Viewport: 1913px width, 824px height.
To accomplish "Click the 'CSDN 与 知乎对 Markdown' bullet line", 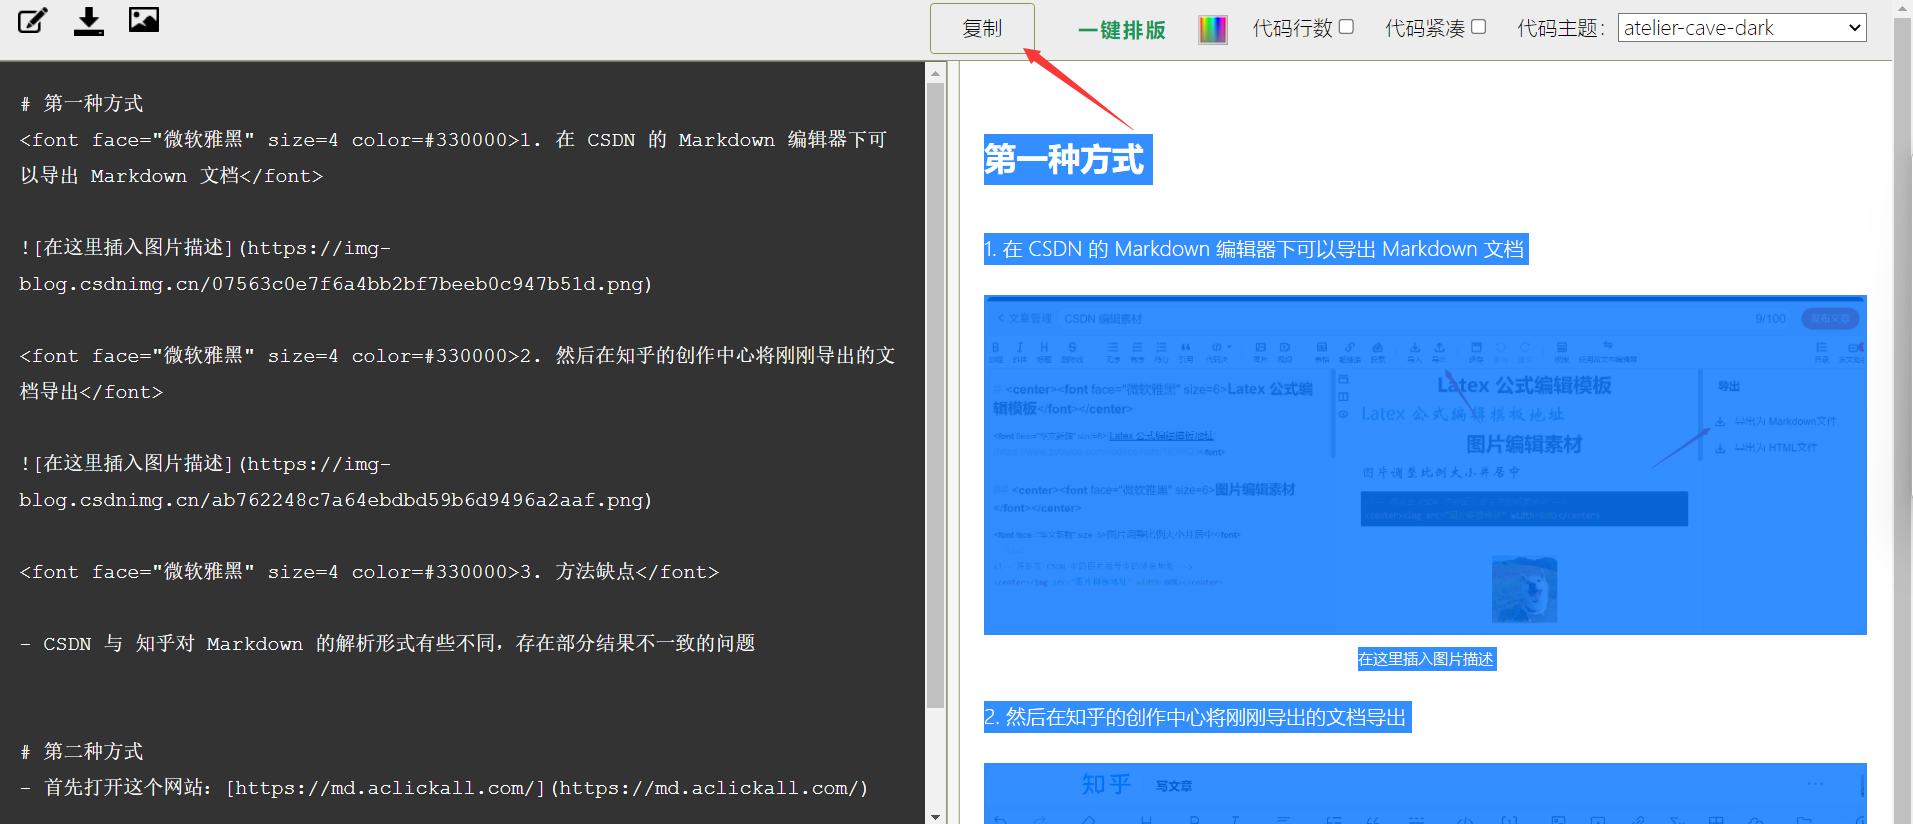I will (x=388, y=644).
